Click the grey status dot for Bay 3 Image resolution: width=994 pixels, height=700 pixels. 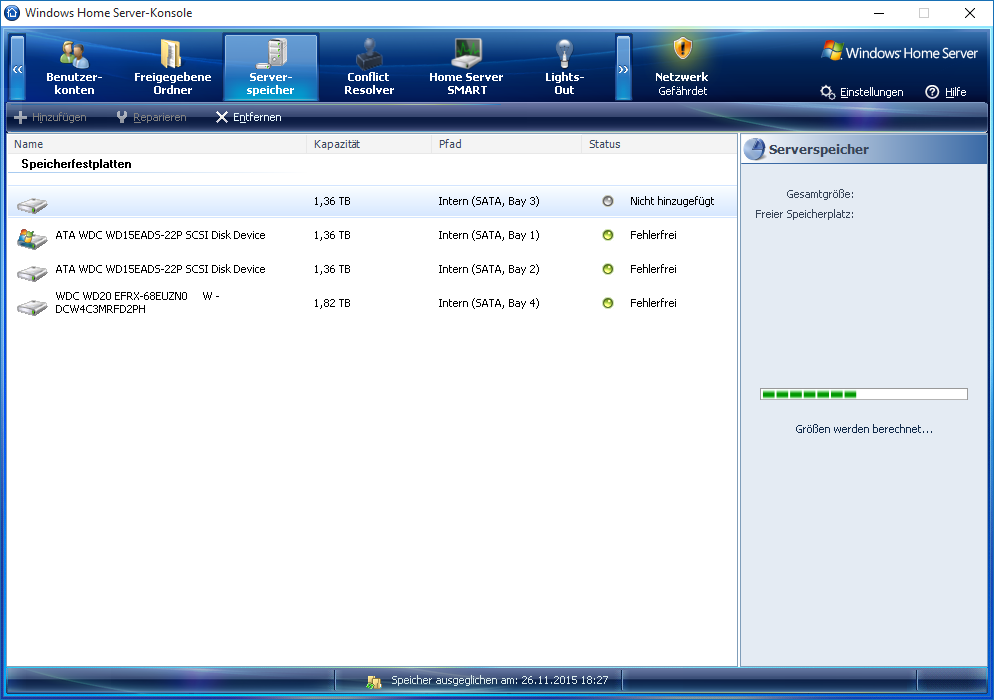point(608,201)
